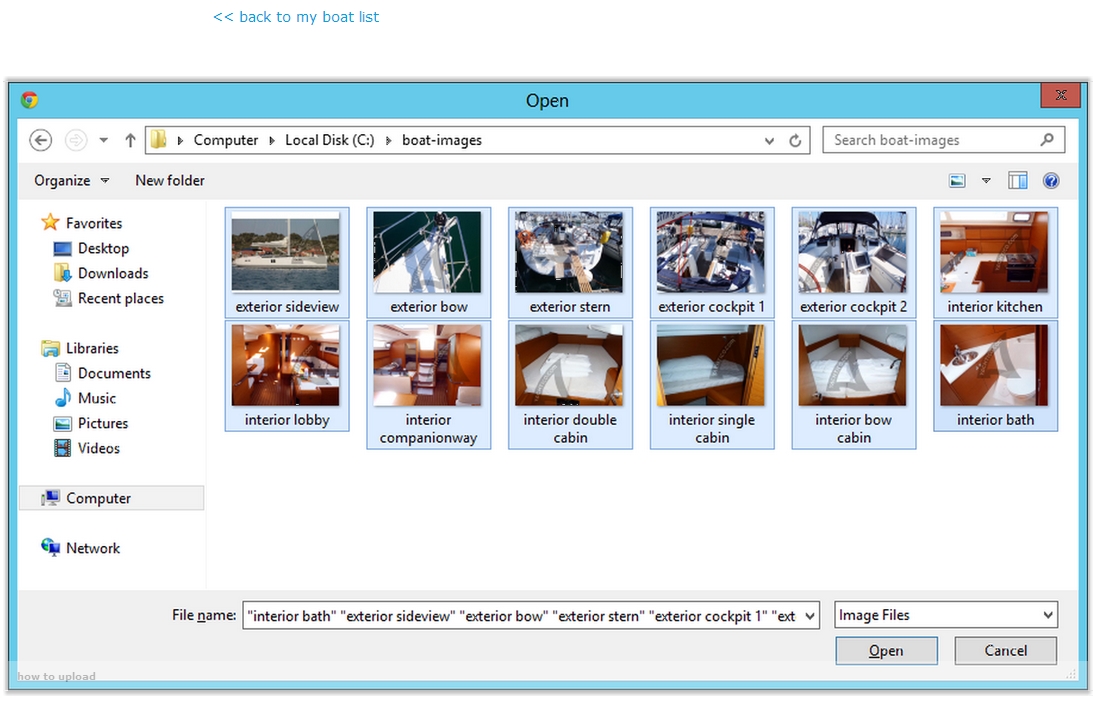Click the Up one level arrow

pyautogui.click(x=130, y=141)
